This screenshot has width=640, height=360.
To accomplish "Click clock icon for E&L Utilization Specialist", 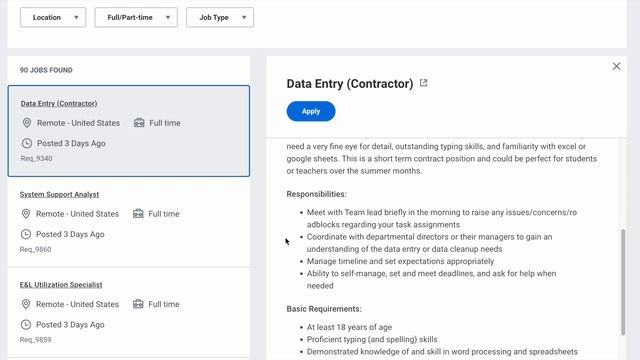I will [26, 324].
